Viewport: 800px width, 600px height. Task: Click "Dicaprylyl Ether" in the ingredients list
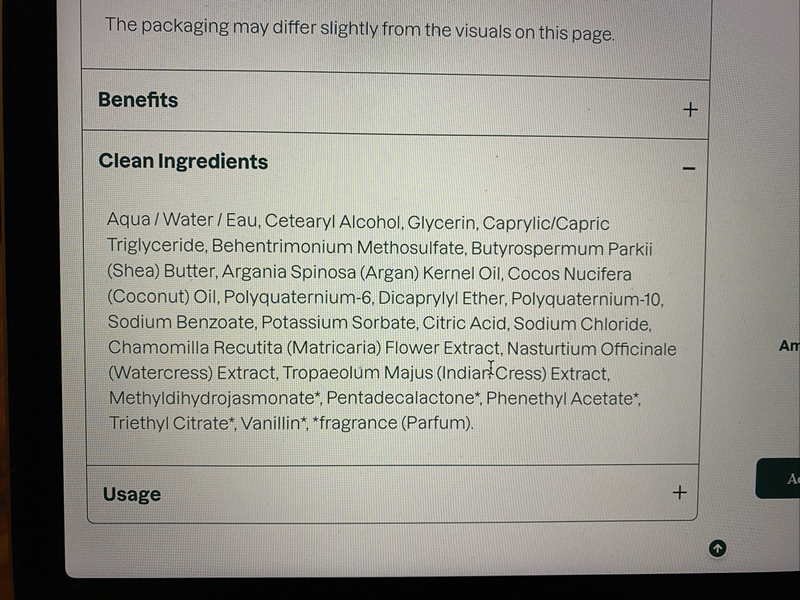point(438,299)
